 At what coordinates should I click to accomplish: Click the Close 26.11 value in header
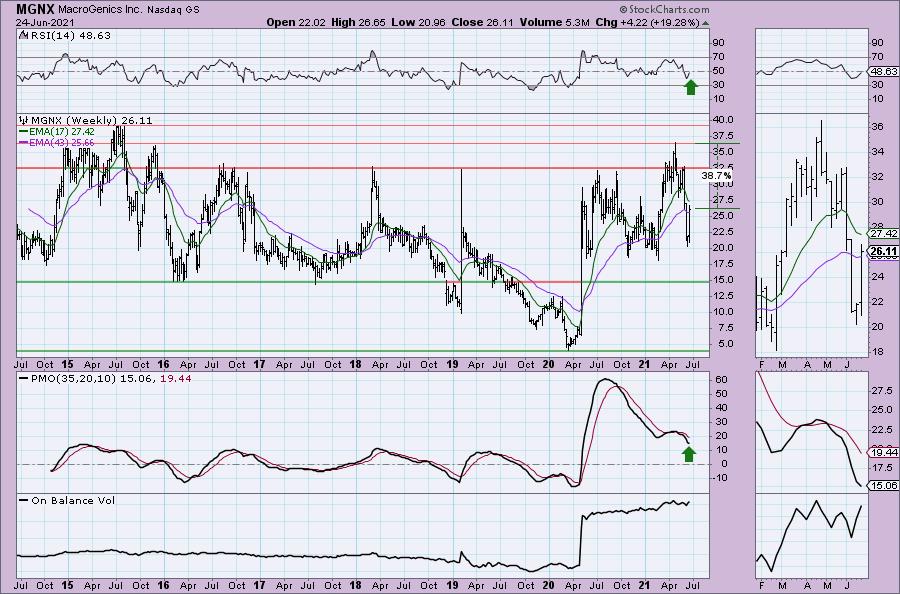tap(483, 22)
